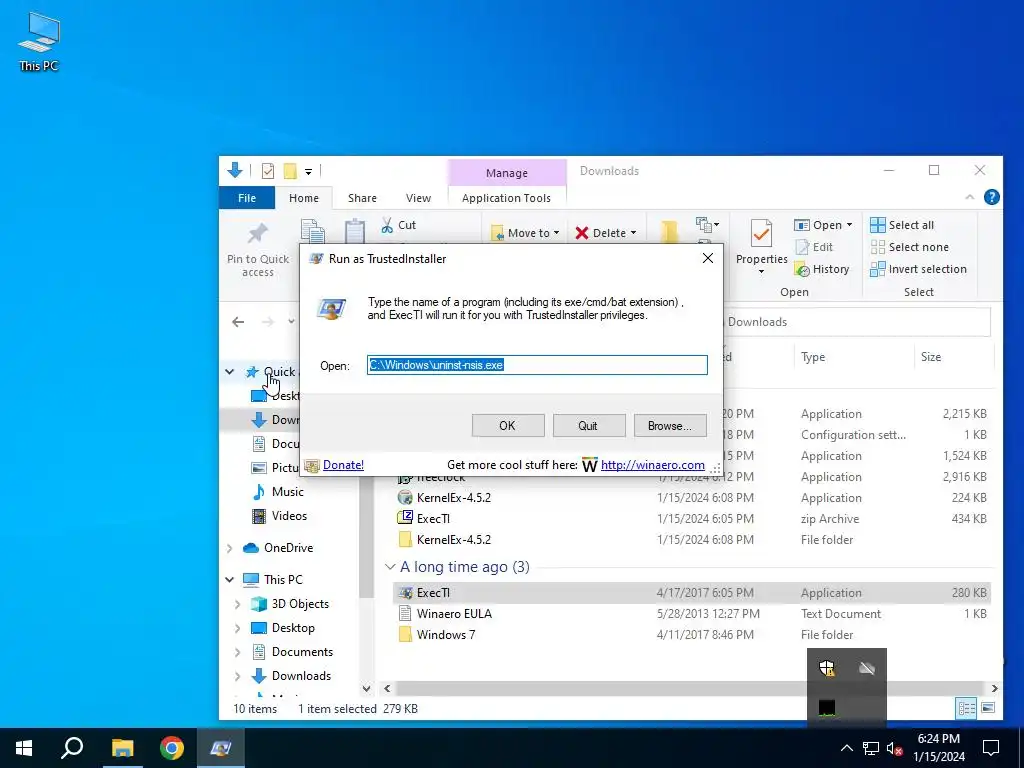
Task: Click the History icon in Open group
Action: click(802, 269)
